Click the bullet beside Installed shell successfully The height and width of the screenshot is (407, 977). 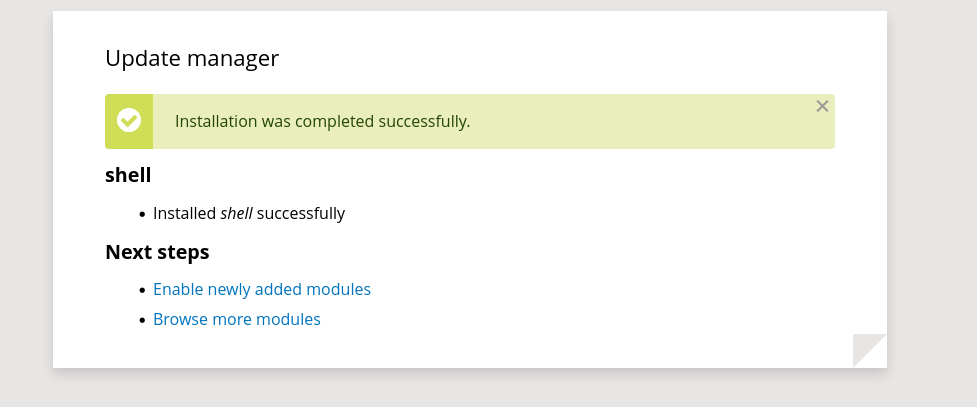coord(143,214)
